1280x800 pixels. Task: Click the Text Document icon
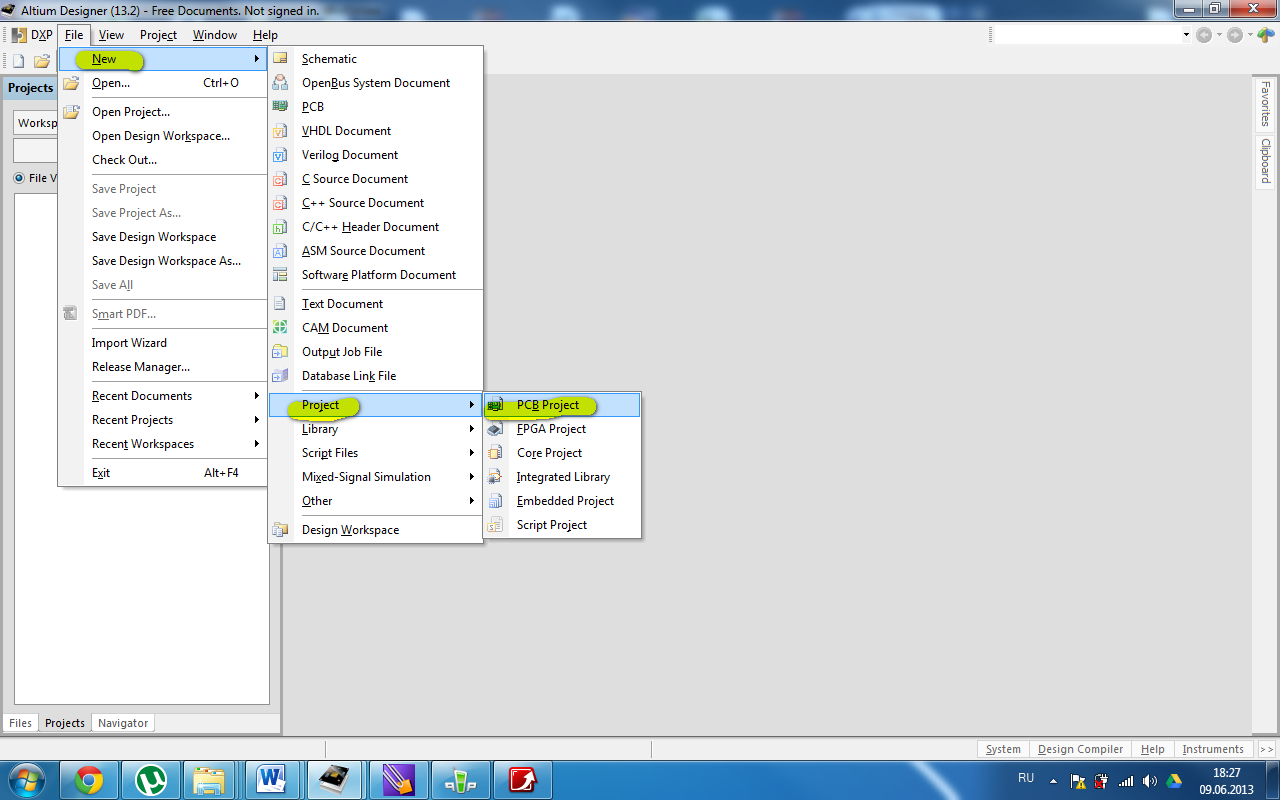281,304
